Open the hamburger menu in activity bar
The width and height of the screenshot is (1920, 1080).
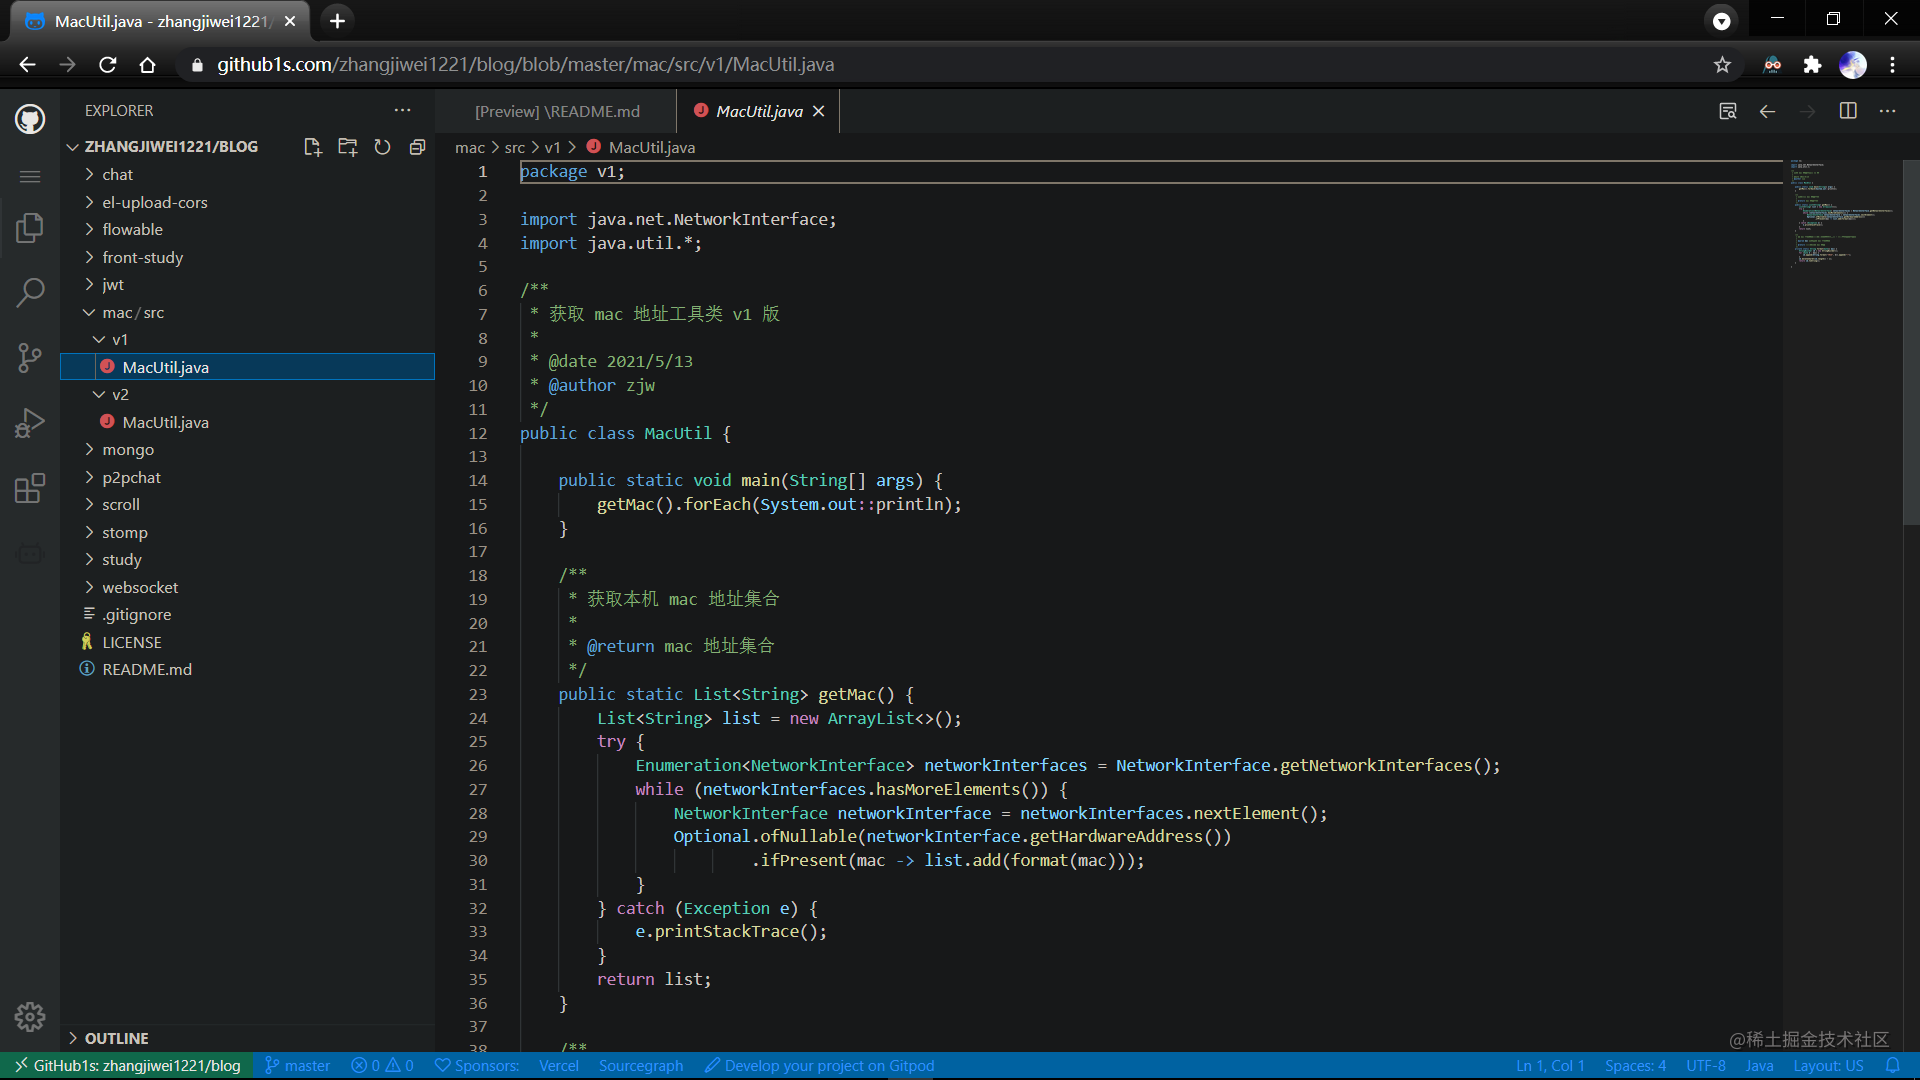click(30, 177)
